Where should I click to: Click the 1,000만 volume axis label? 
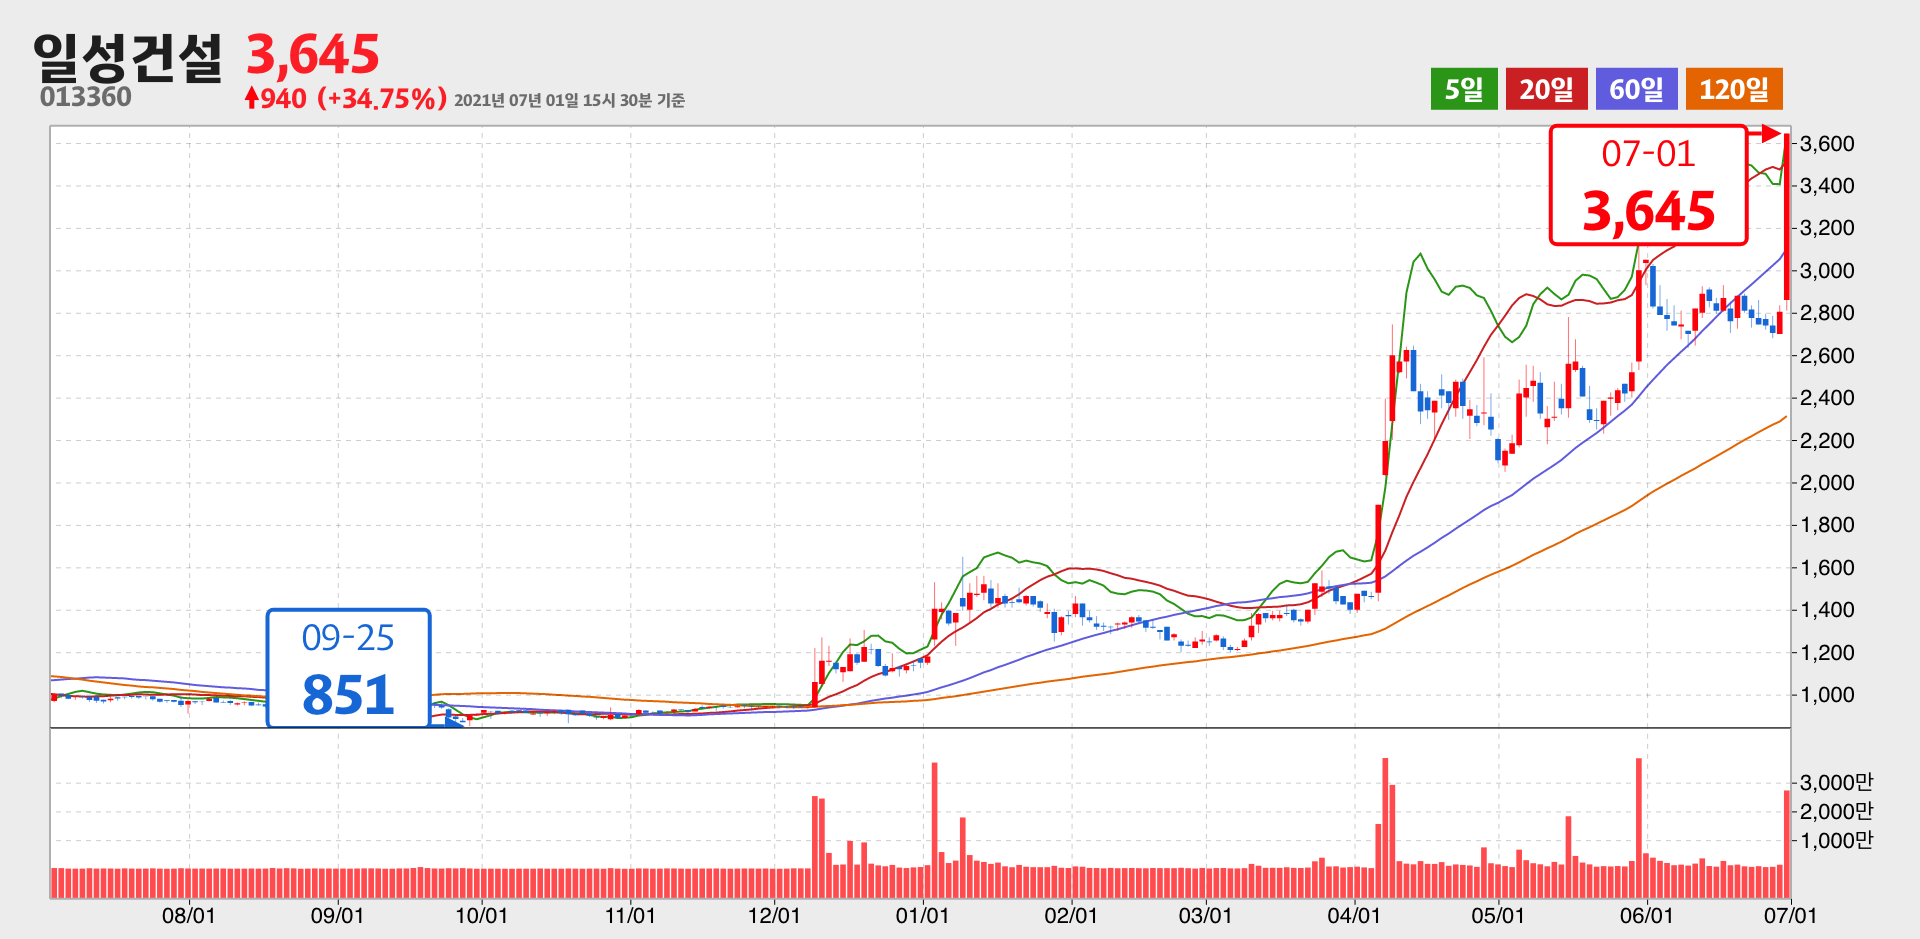(x=1836, y=840)
